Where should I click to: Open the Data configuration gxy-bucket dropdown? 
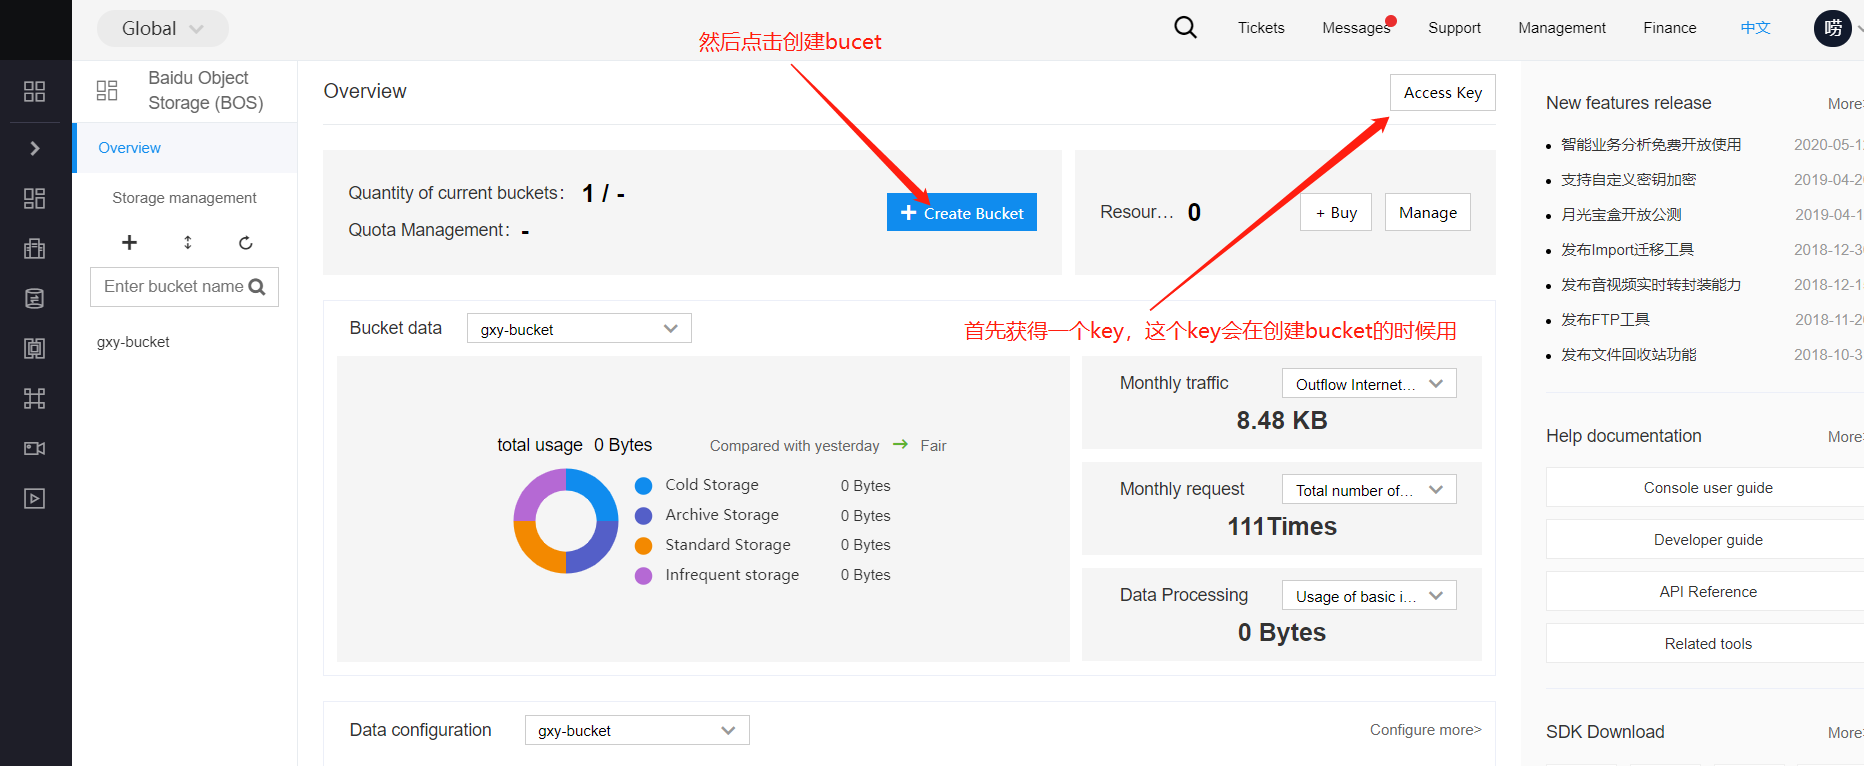(637, 730)
